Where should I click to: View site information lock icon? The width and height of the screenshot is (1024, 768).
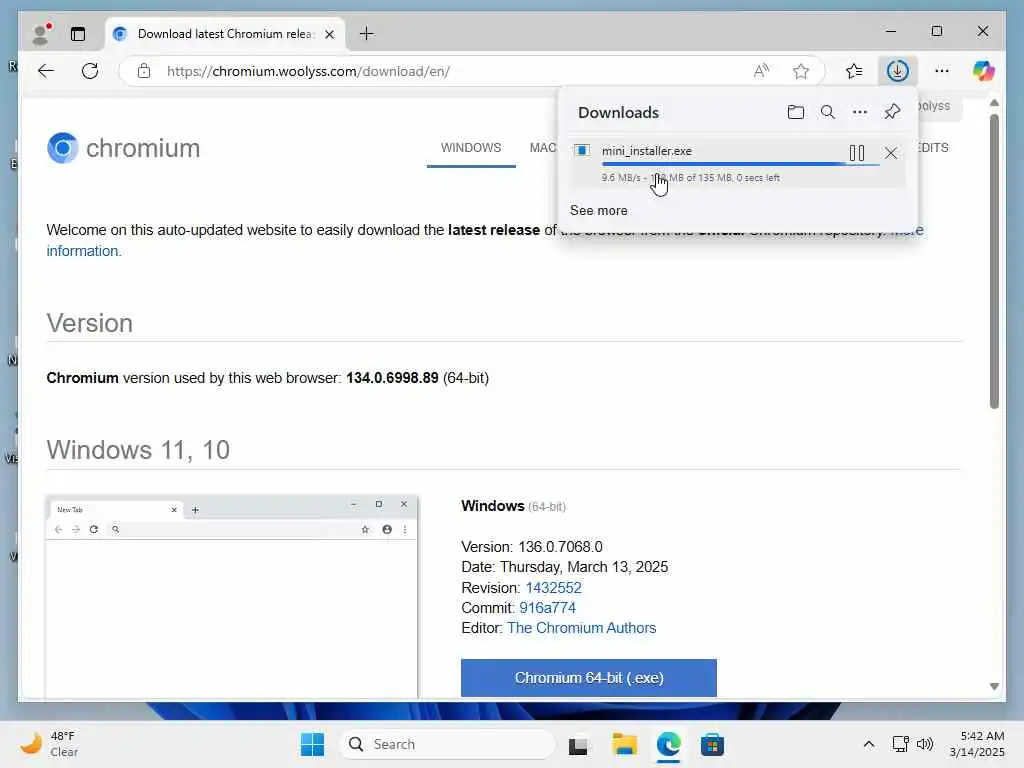[144, 71]
